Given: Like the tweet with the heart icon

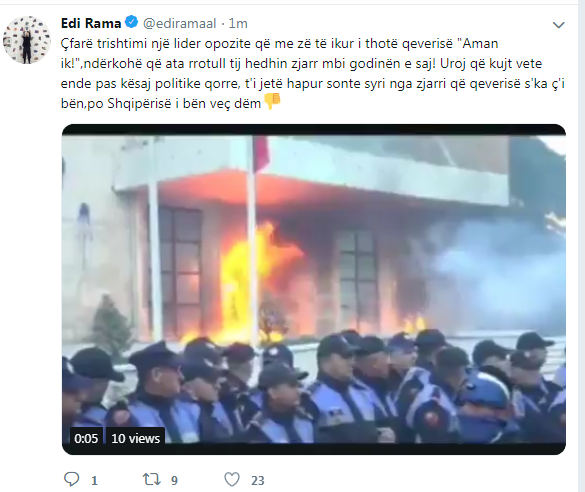Looking at the screenshot, I should [x=232, y=480].
